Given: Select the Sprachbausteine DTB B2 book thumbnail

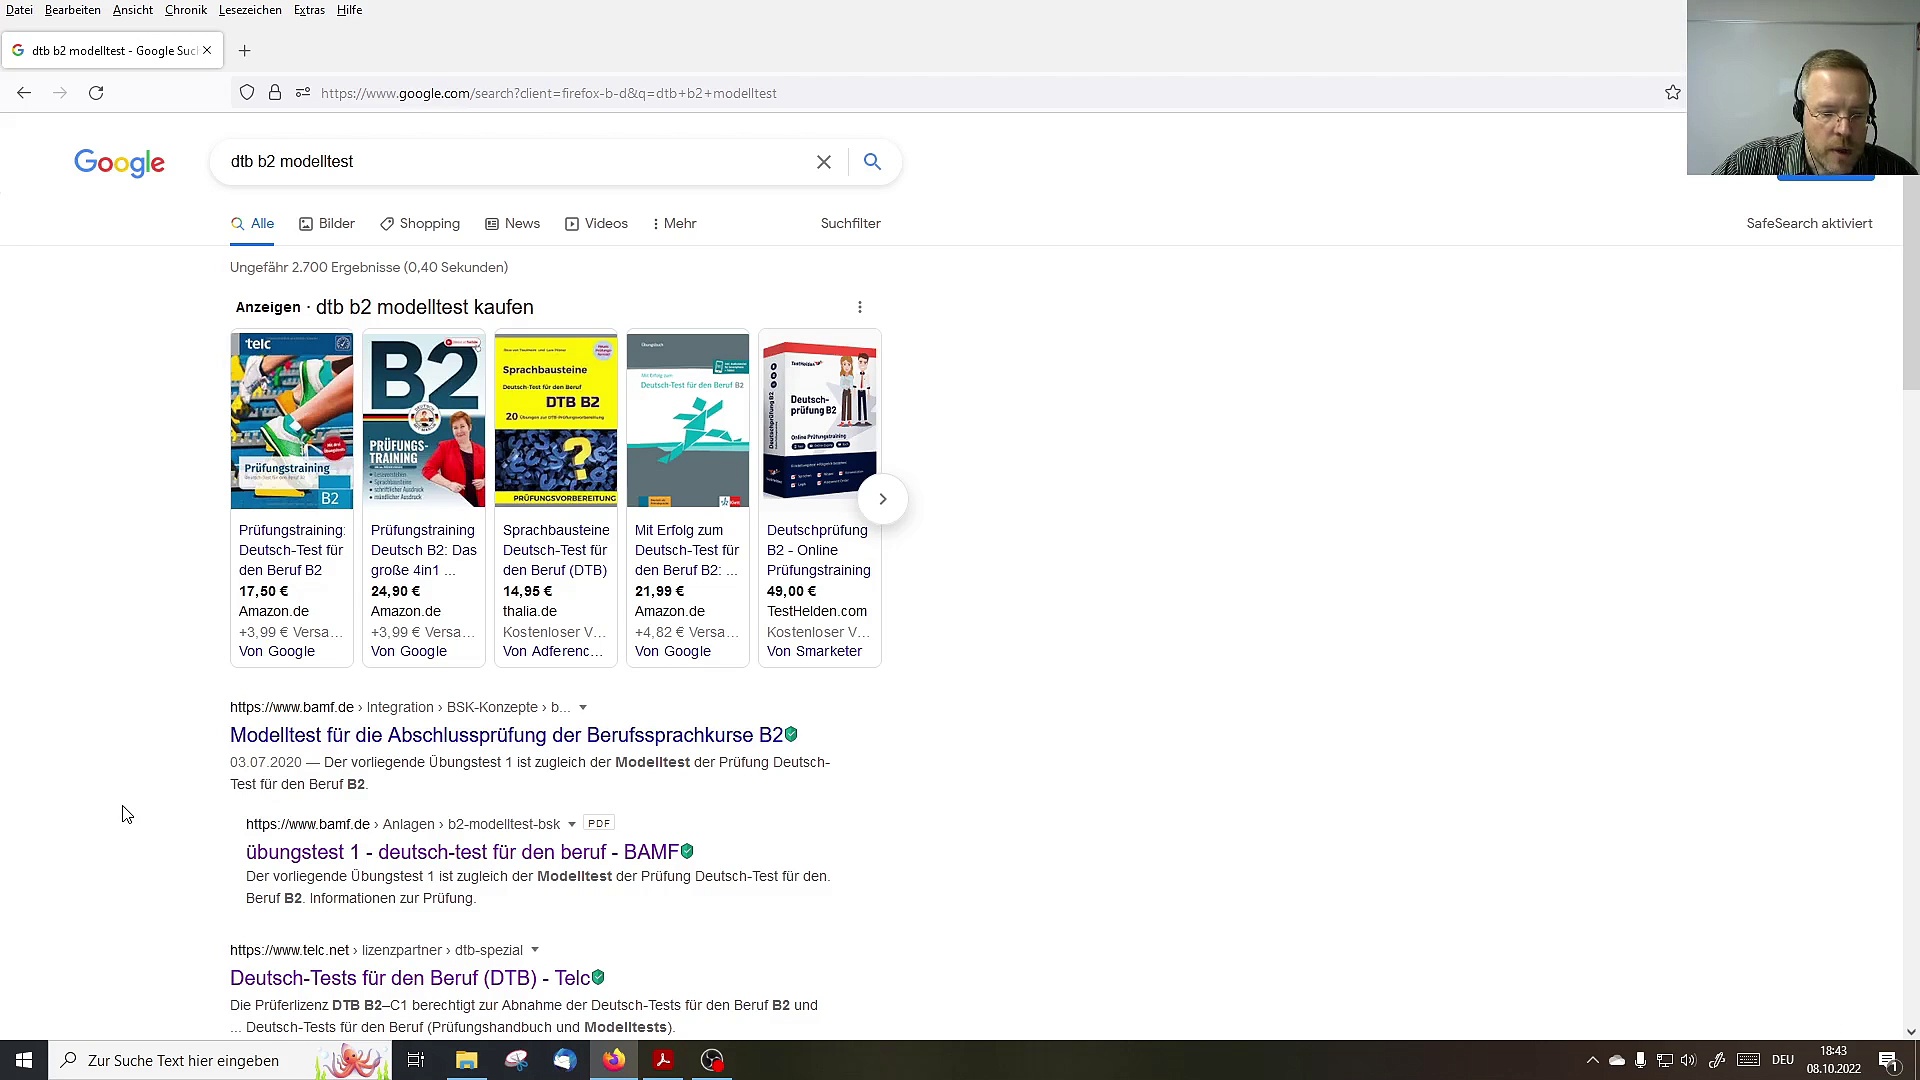Looking at the screenshot, I should (556, 421).
